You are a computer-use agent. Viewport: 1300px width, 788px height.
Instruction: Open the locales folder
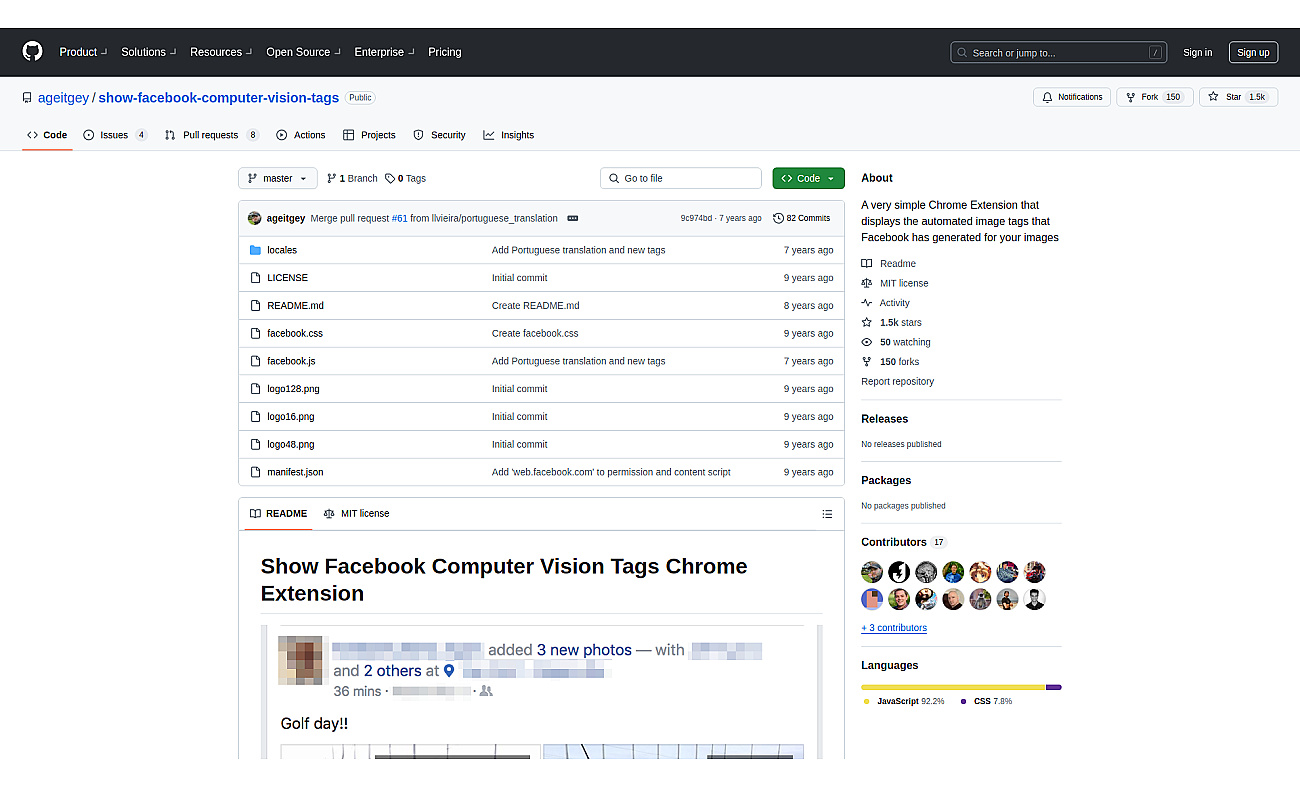[x=282, y=250]
